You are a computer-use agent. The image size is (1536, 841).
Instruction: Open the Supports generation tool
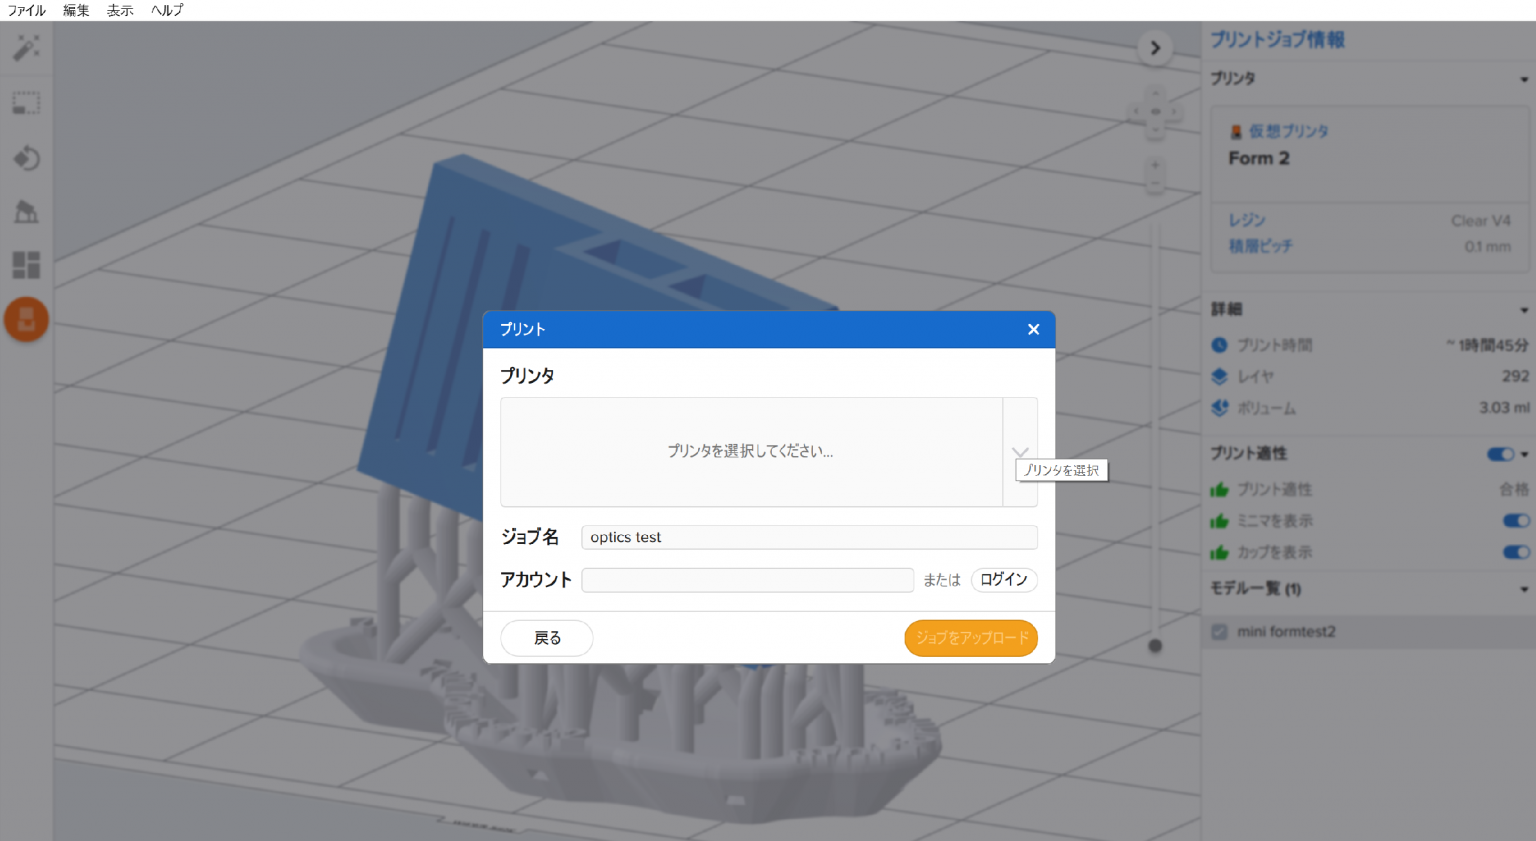coord(26,211)
